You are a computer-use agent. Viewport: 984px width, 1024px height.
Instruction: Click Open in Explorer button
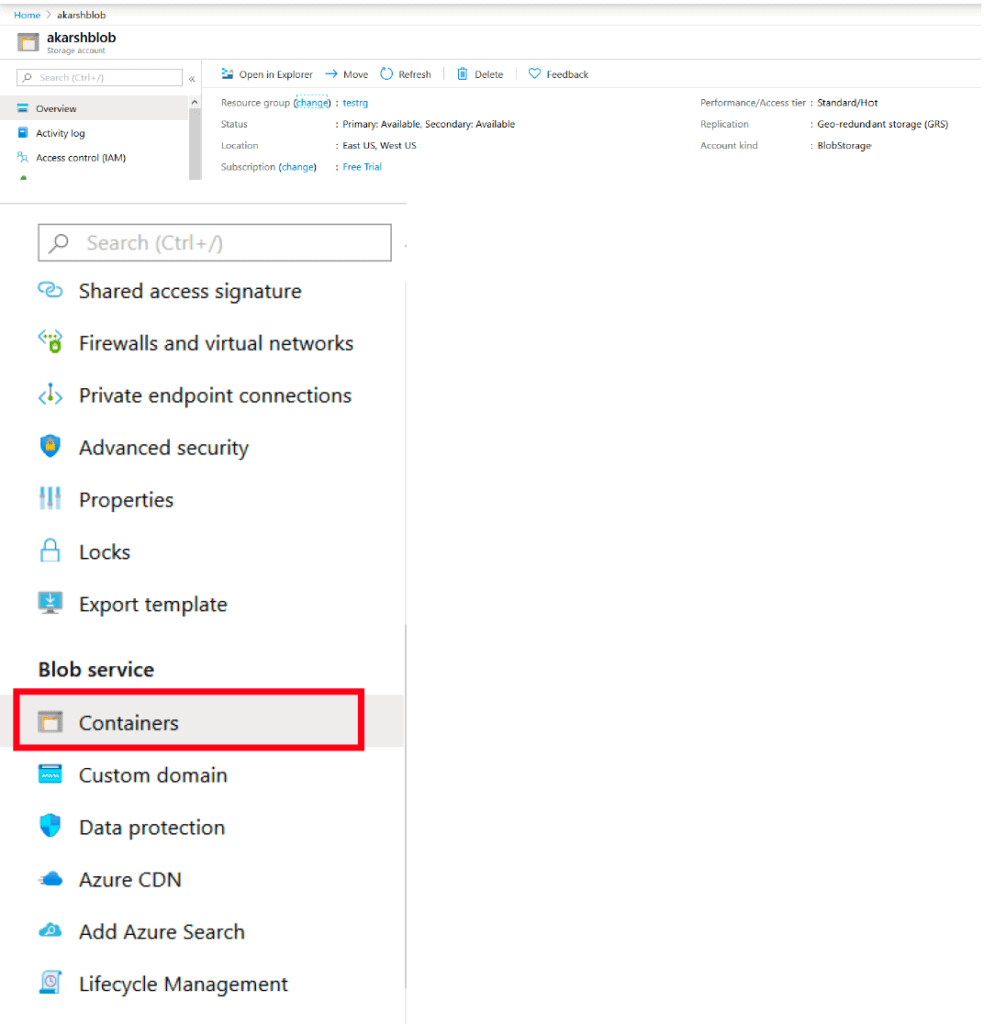[267, 74]
